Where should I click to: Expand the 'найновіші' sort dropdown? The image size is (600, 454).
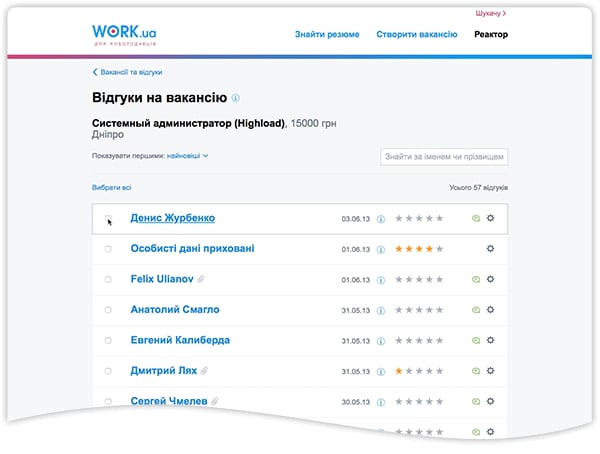click(187, 156)
